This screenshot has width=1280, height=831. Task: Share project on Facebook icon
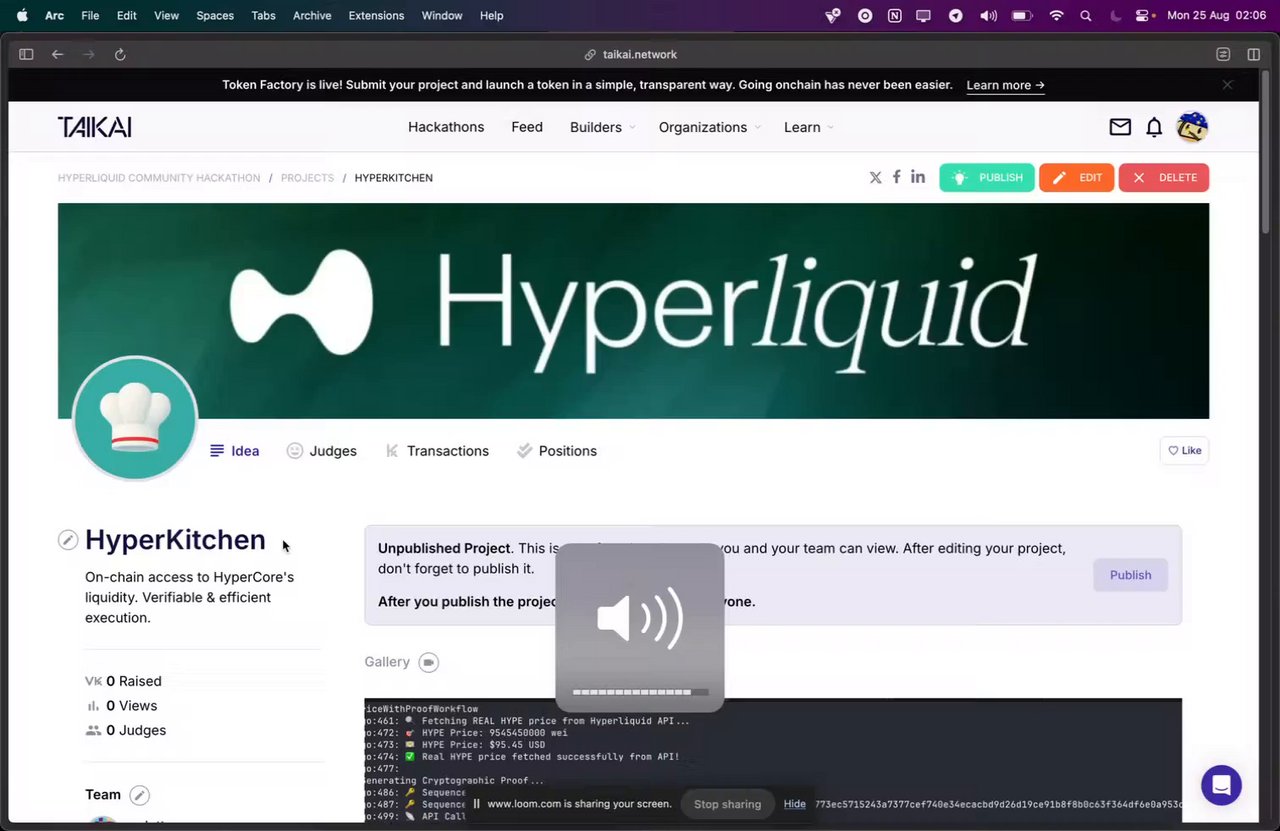pos(896,177)
